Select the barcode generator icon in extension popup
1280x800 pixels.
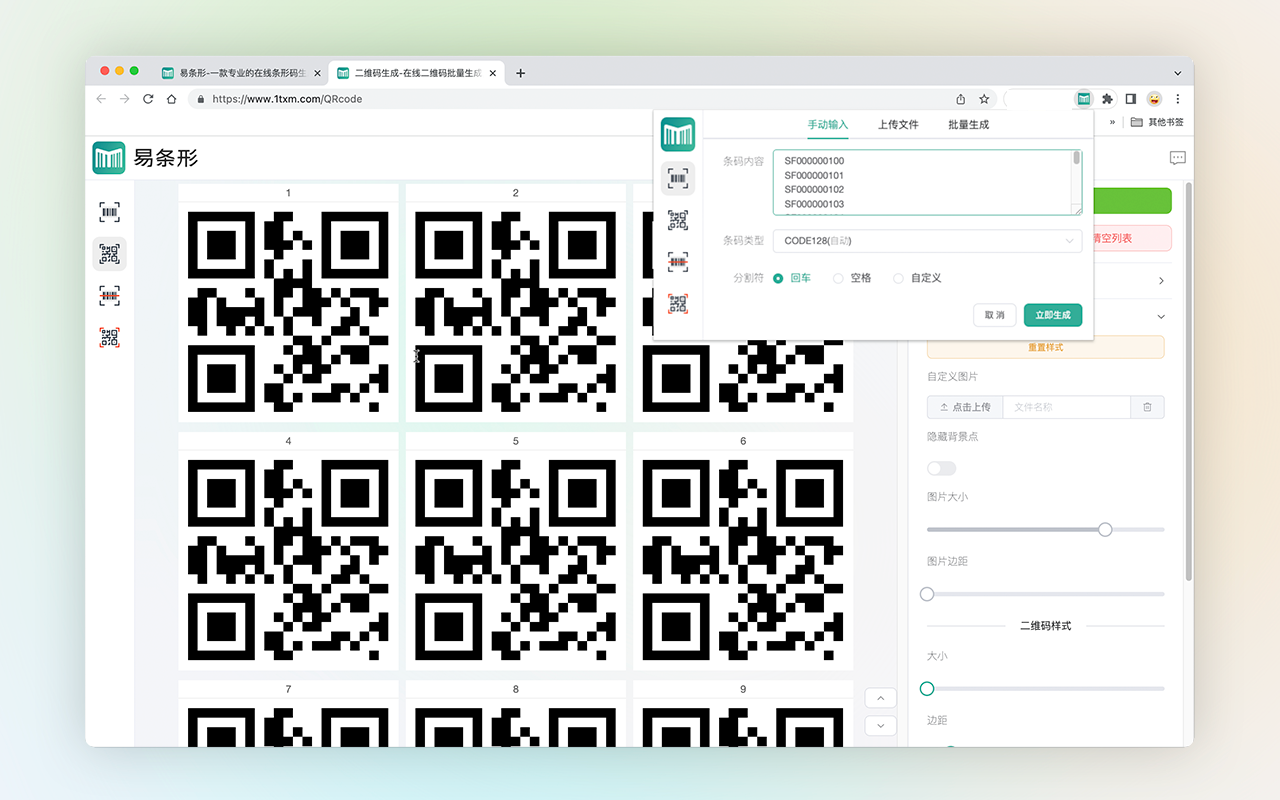click(x=678, y=178)
